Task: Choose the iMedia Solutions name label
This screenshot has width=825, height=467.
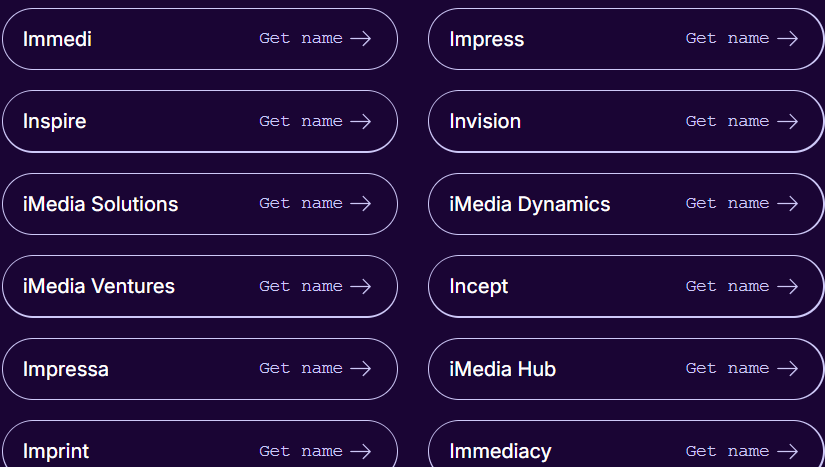Action: click(x=100, y=204)
